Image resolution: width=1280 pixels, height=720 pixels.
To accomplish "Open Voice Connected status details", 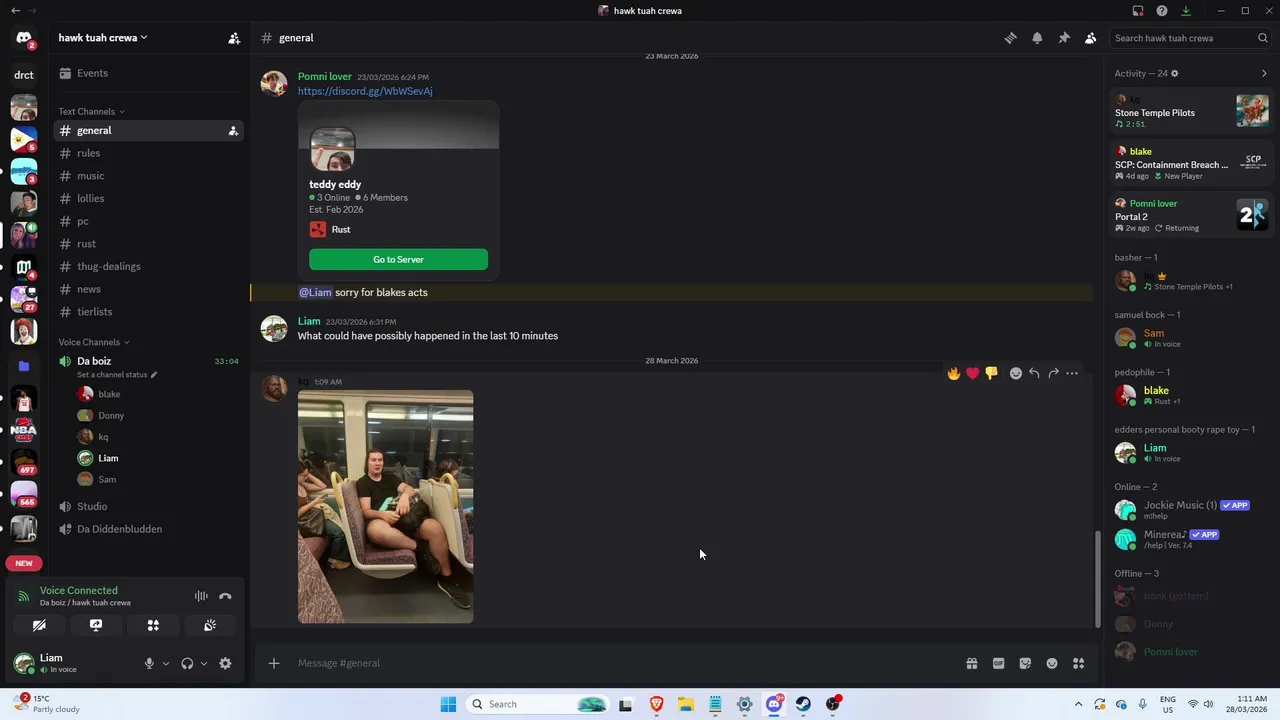I will [x=79, y=590].
